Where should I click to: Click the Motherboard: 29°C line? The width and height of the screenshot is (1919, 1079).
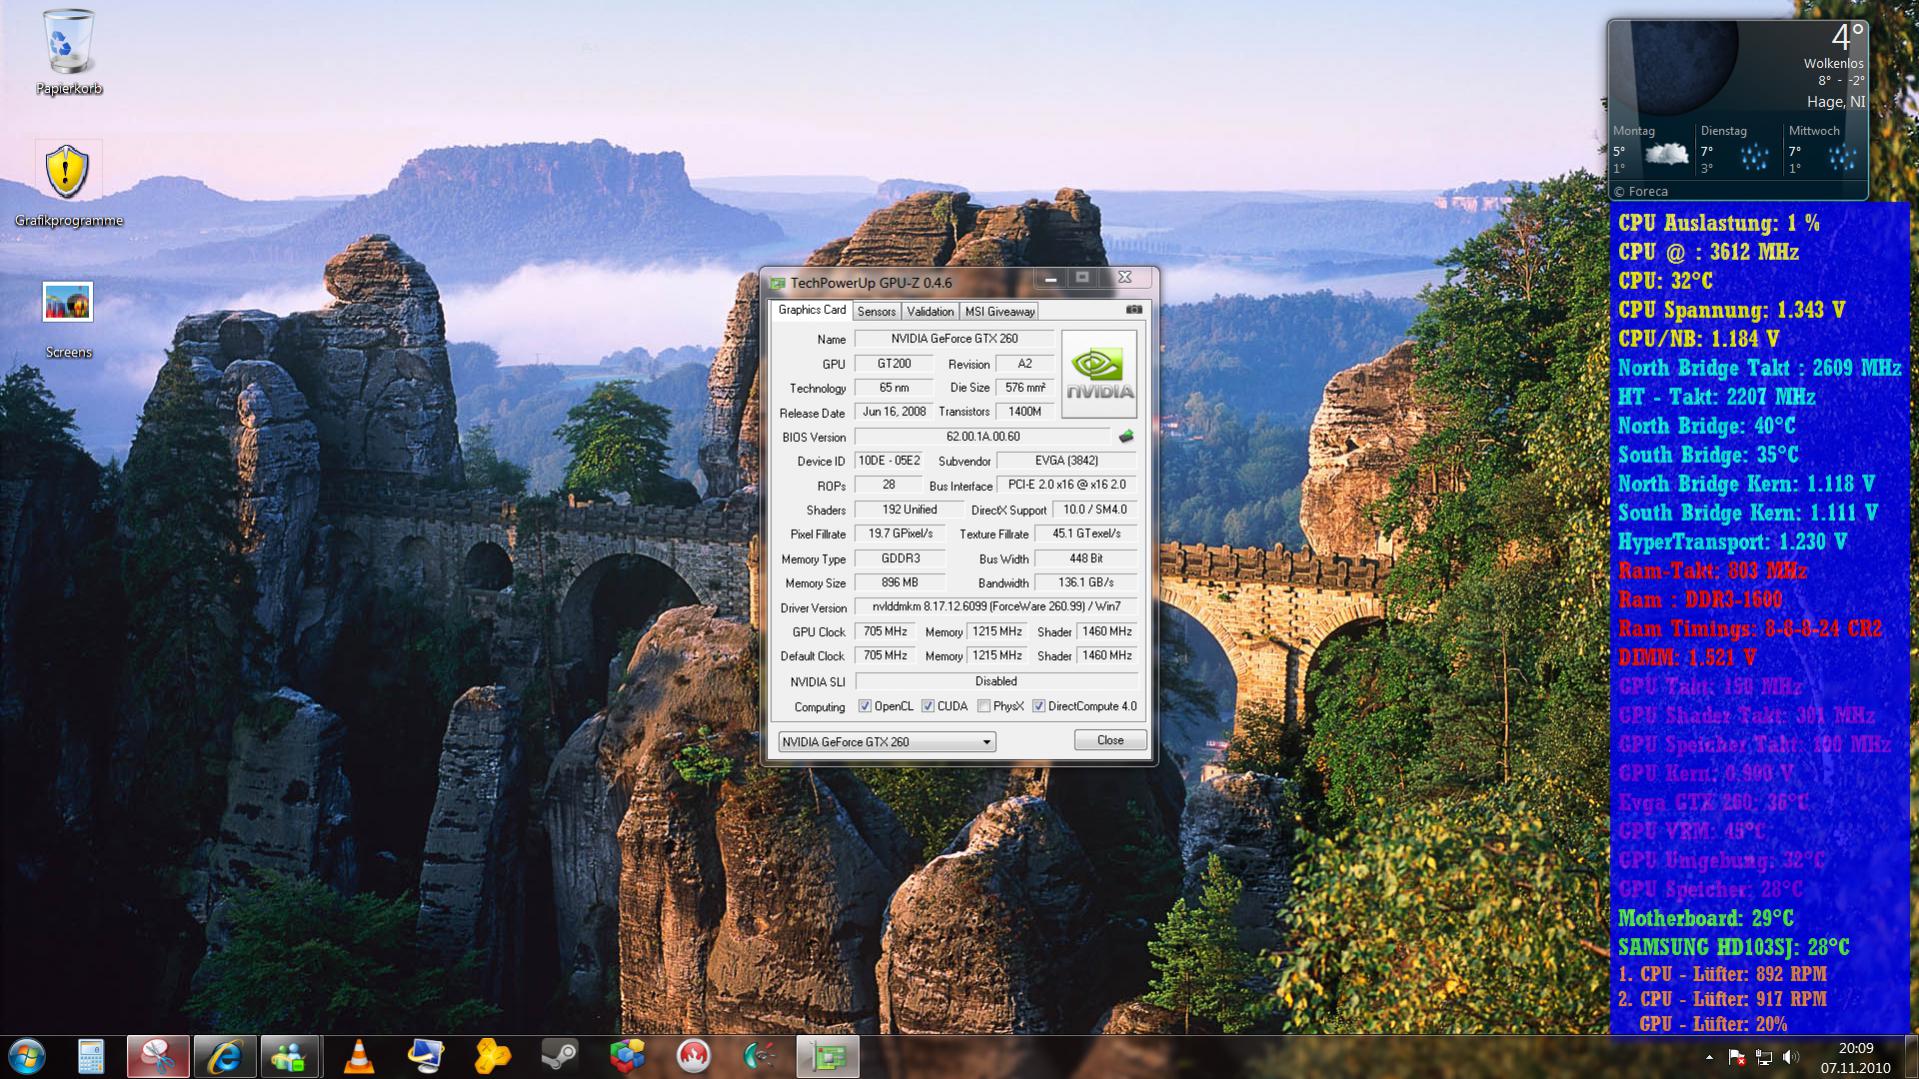[x=1705, y=918]
